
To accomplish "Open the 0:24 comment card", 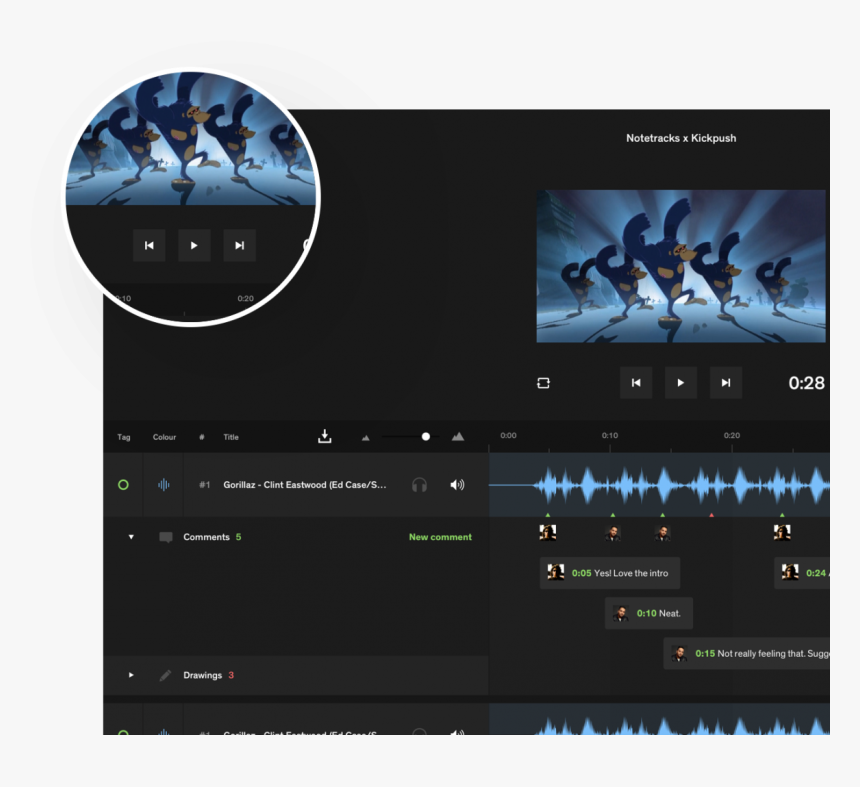I will coord(802,573).
